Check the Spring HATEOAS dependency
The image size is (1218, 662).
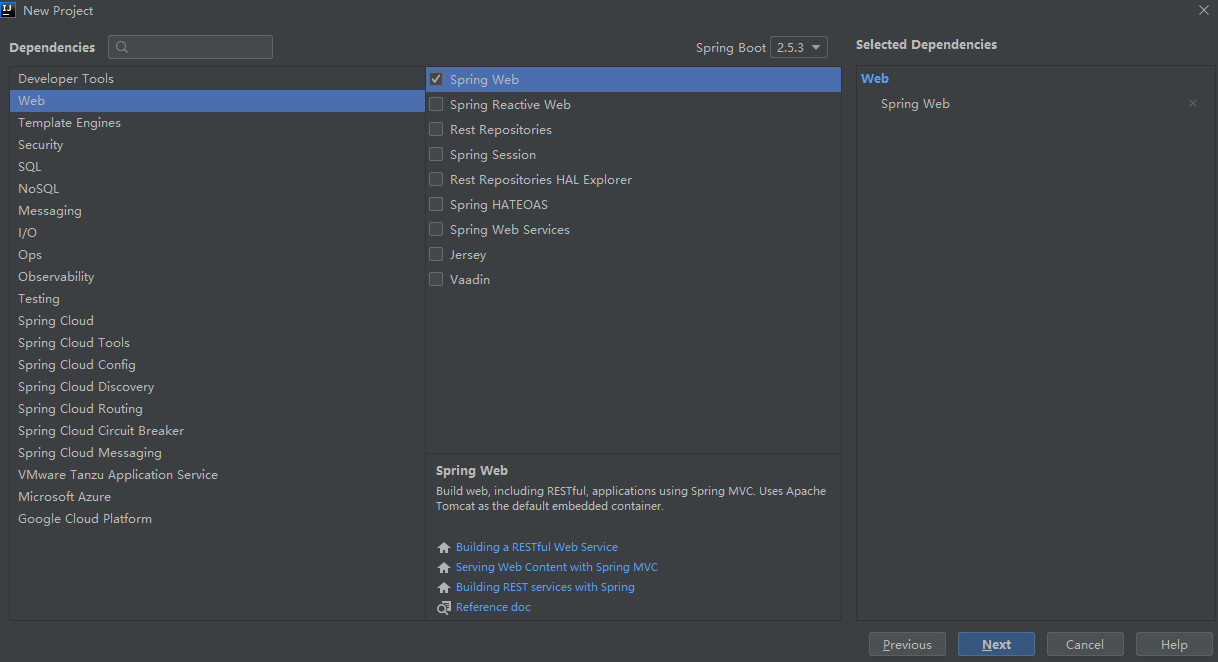[x=436, y=204]
